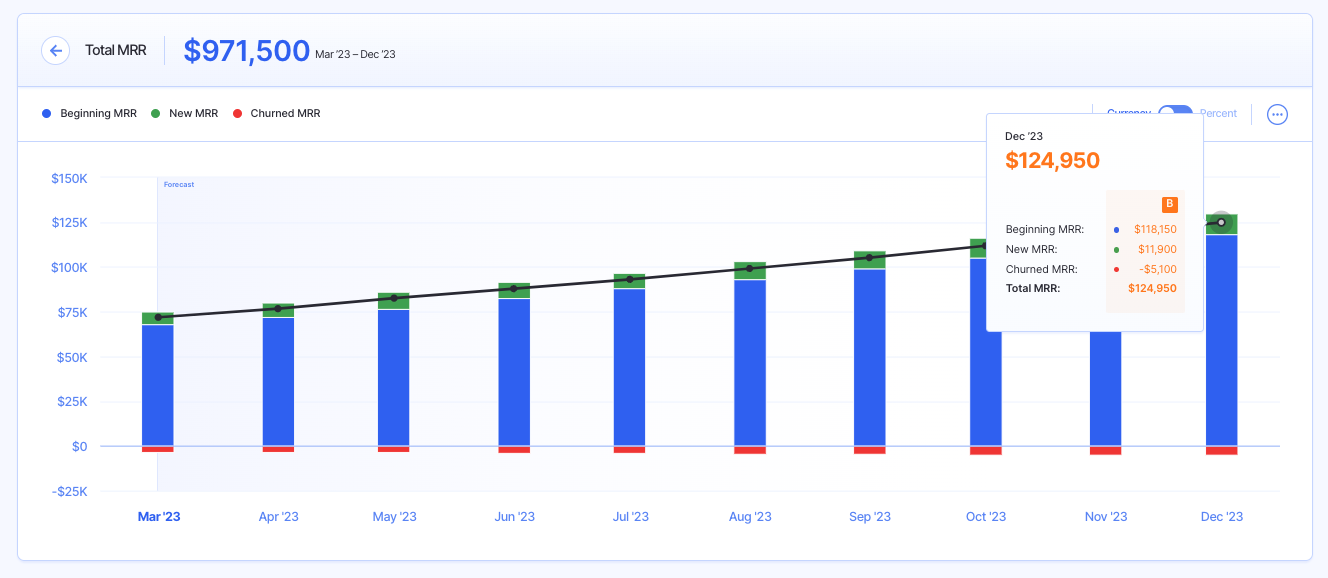Click the orange B badge in tooltip
1328x578 pixels.
[x=1169, y=205]
